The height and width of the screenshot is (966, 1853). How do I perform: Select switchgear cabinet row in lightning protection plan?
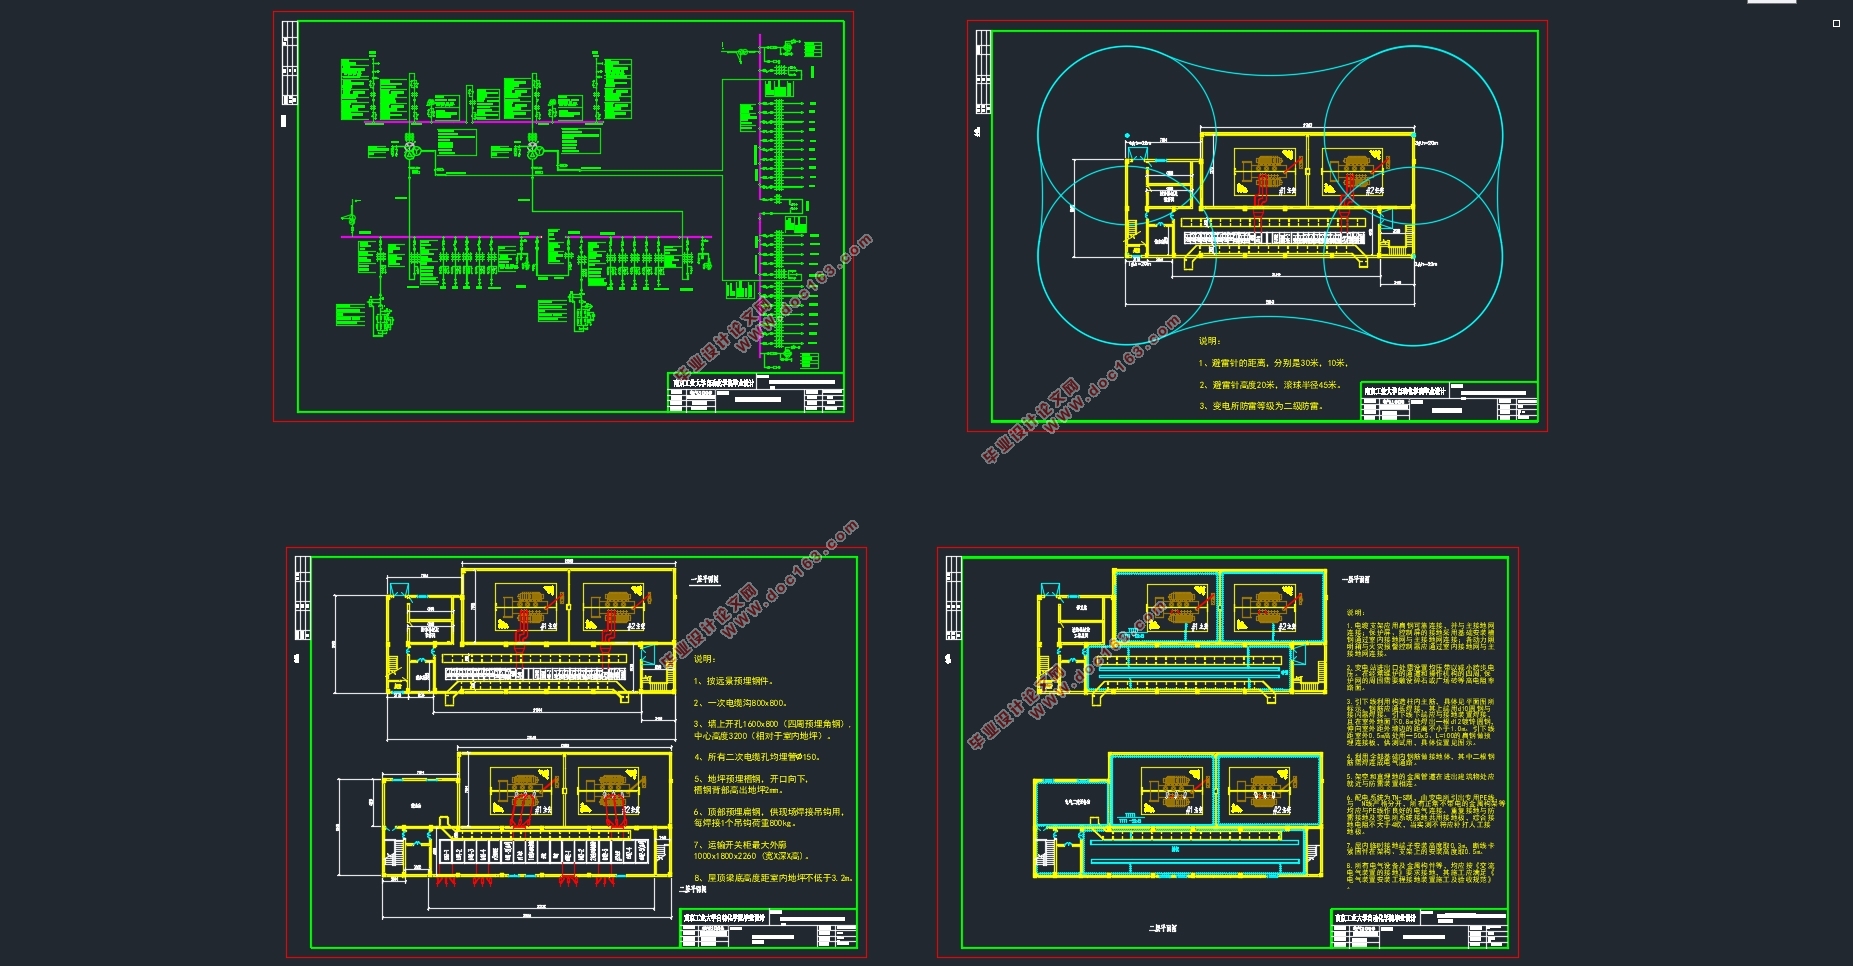pos(1275,238)
